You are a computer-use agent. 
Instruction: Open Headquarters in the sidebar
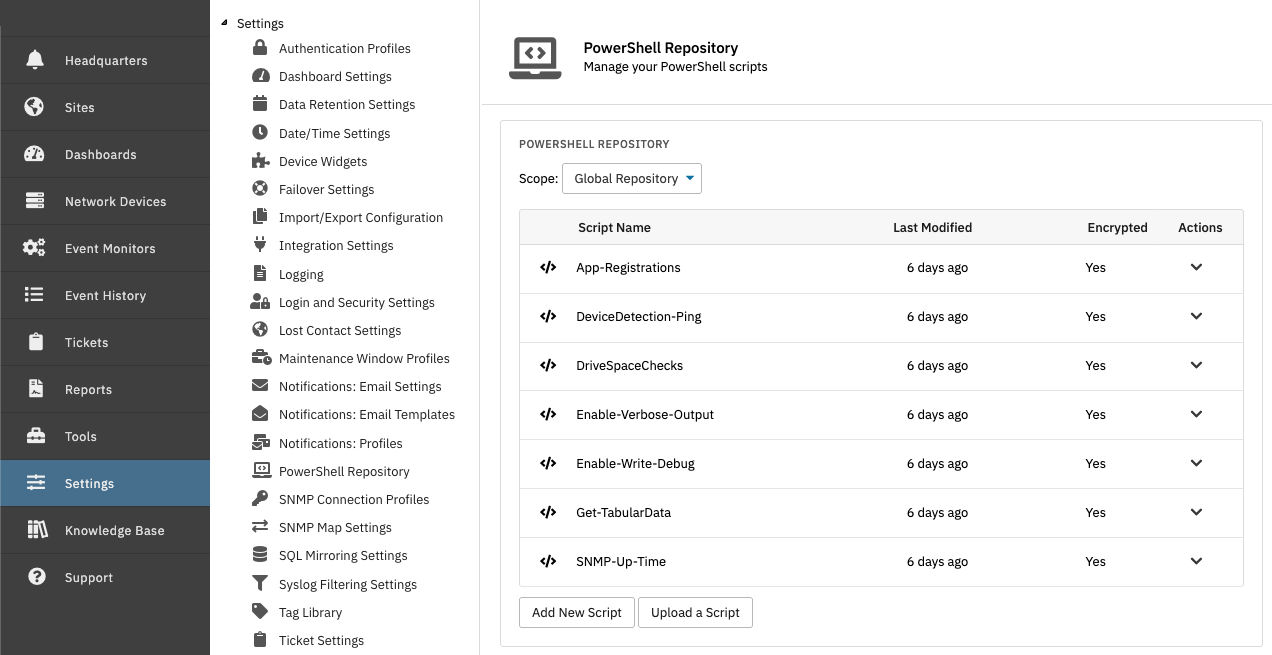(105, 60)
